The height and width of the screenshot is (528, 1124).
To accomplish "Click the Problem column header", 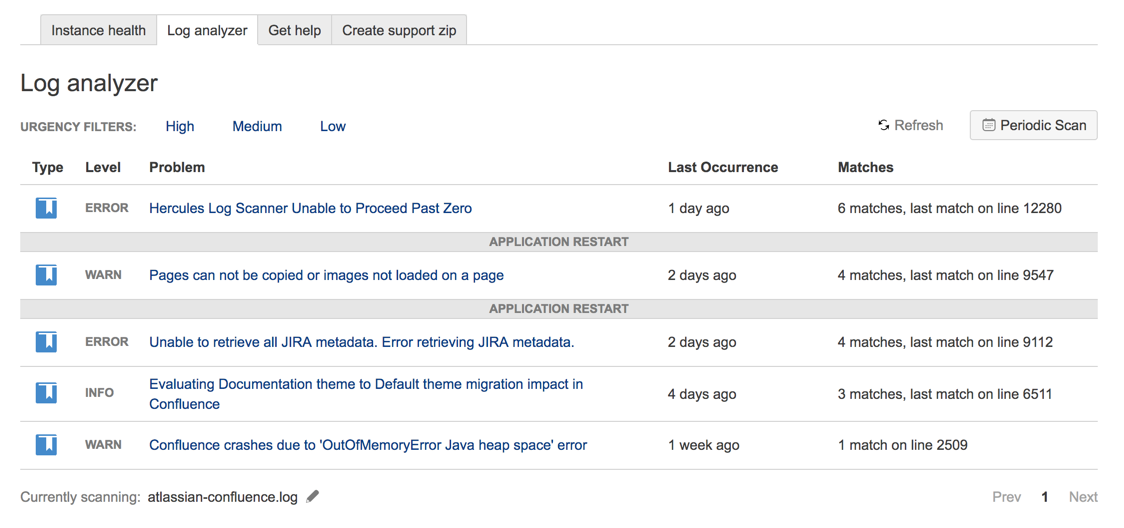I will pos(177,167).
